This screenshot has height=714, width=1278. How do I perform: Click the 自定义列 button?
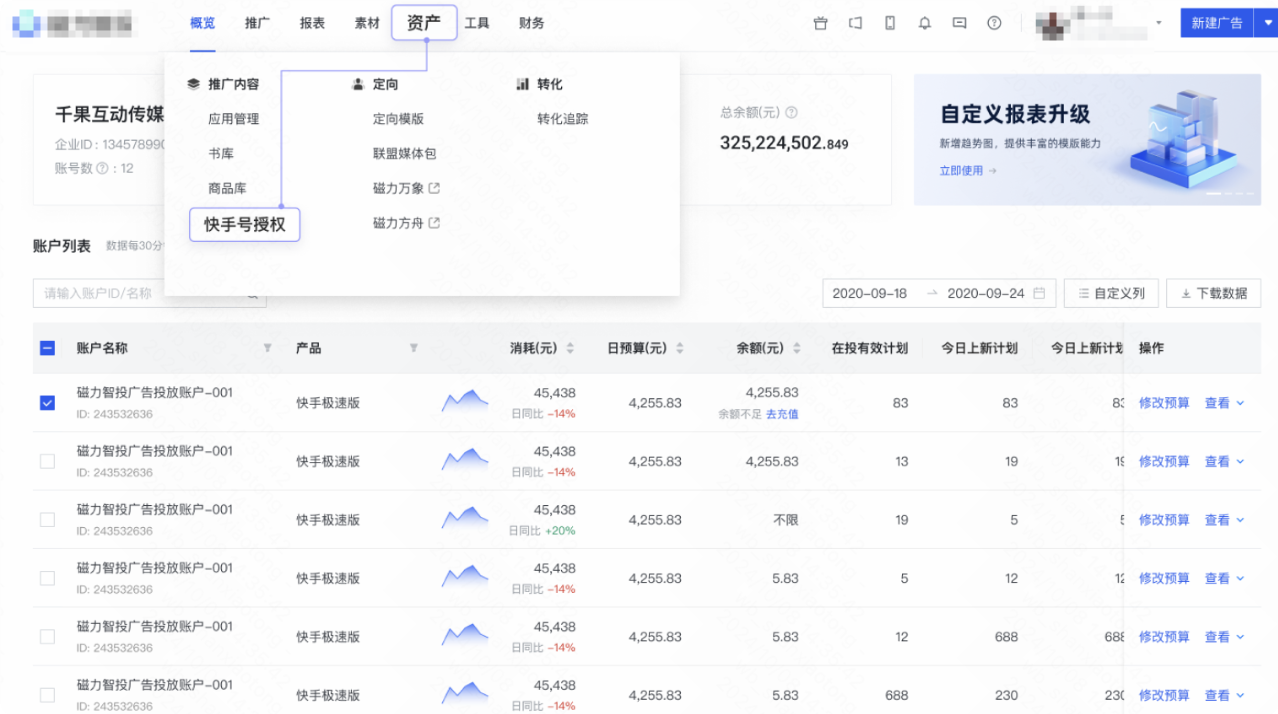pyautogui.click(x=1111, y=293)
